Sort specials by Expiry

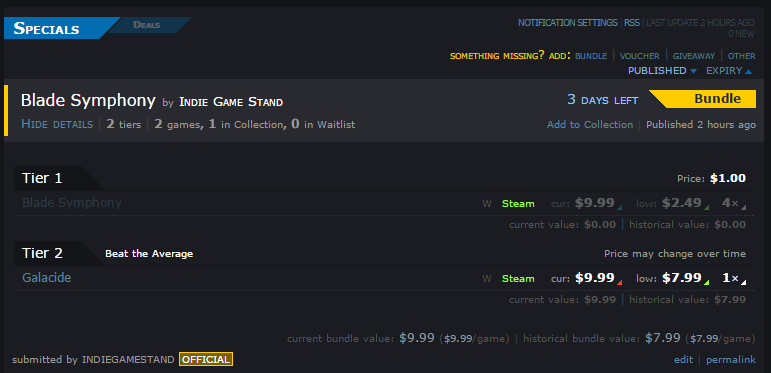tap(724, 71)
